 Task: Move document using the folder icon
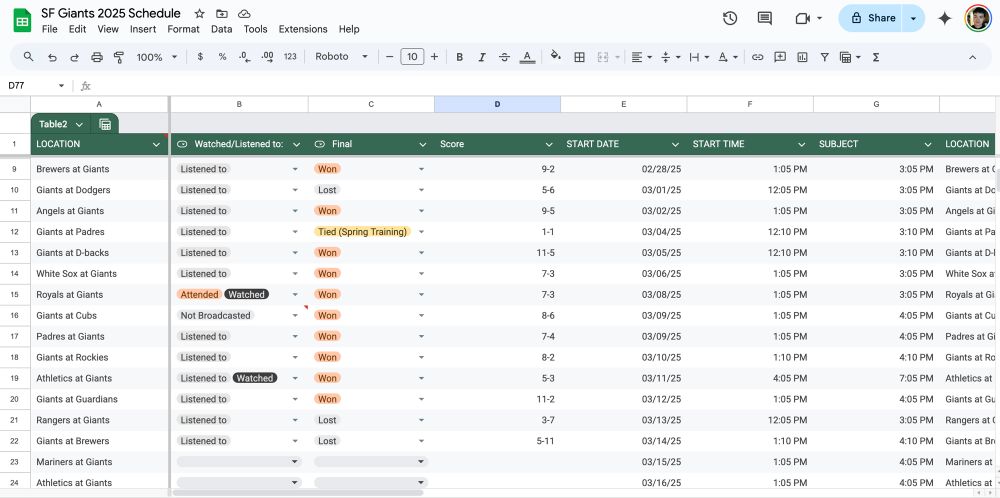tap(221, 13)
